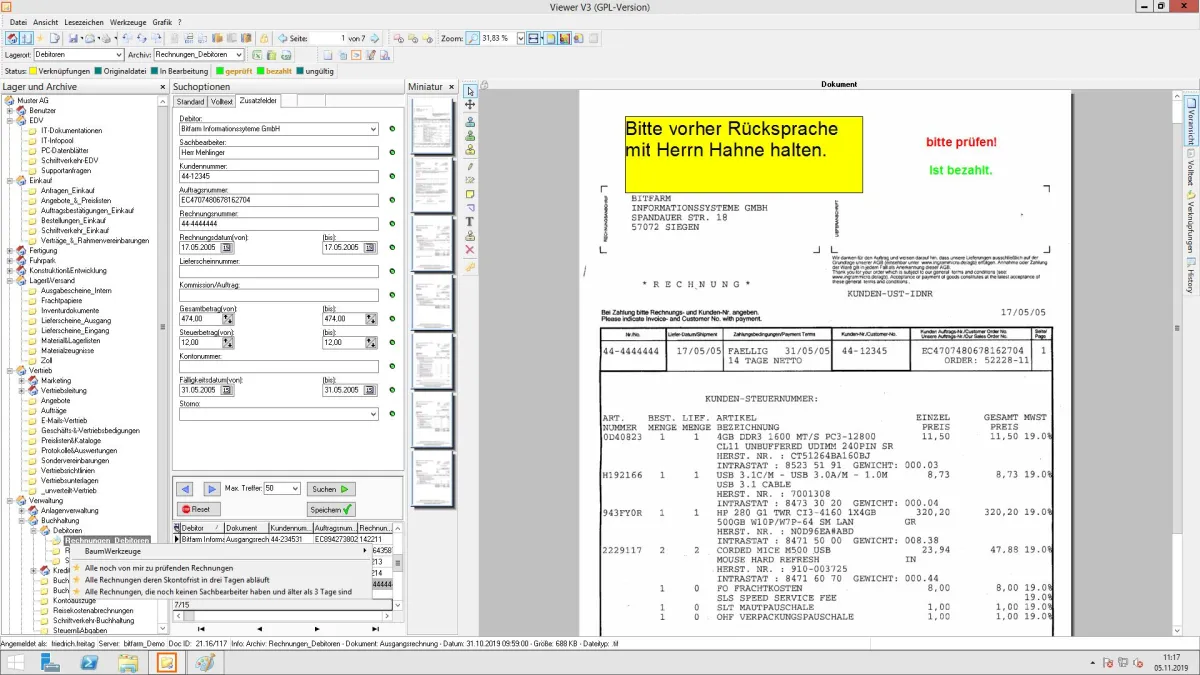Click the zoom magnifier icon
The height and width of the screenshot is (675, 1200).
[473, 38]
